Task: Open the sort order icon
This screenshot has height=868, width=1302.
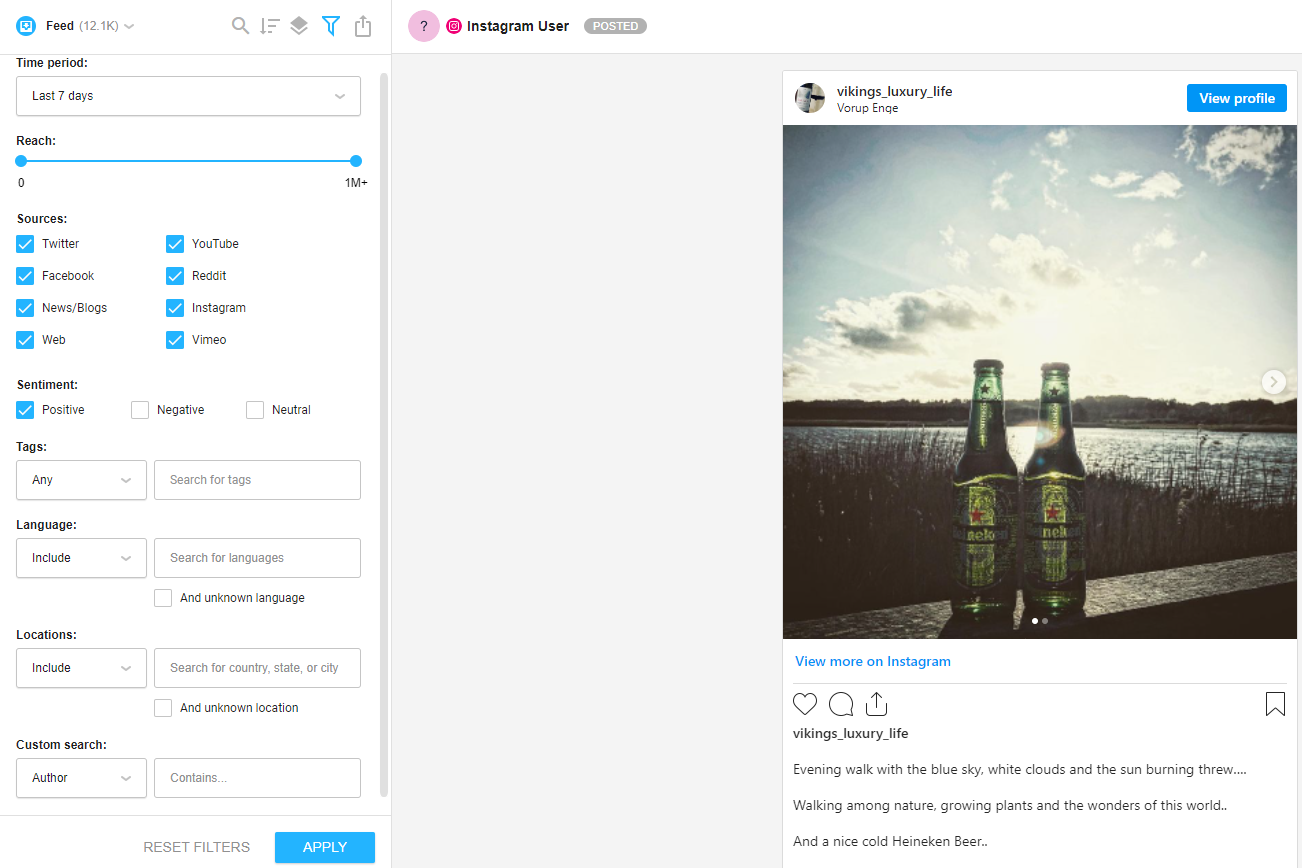Action: coord(269,26)
